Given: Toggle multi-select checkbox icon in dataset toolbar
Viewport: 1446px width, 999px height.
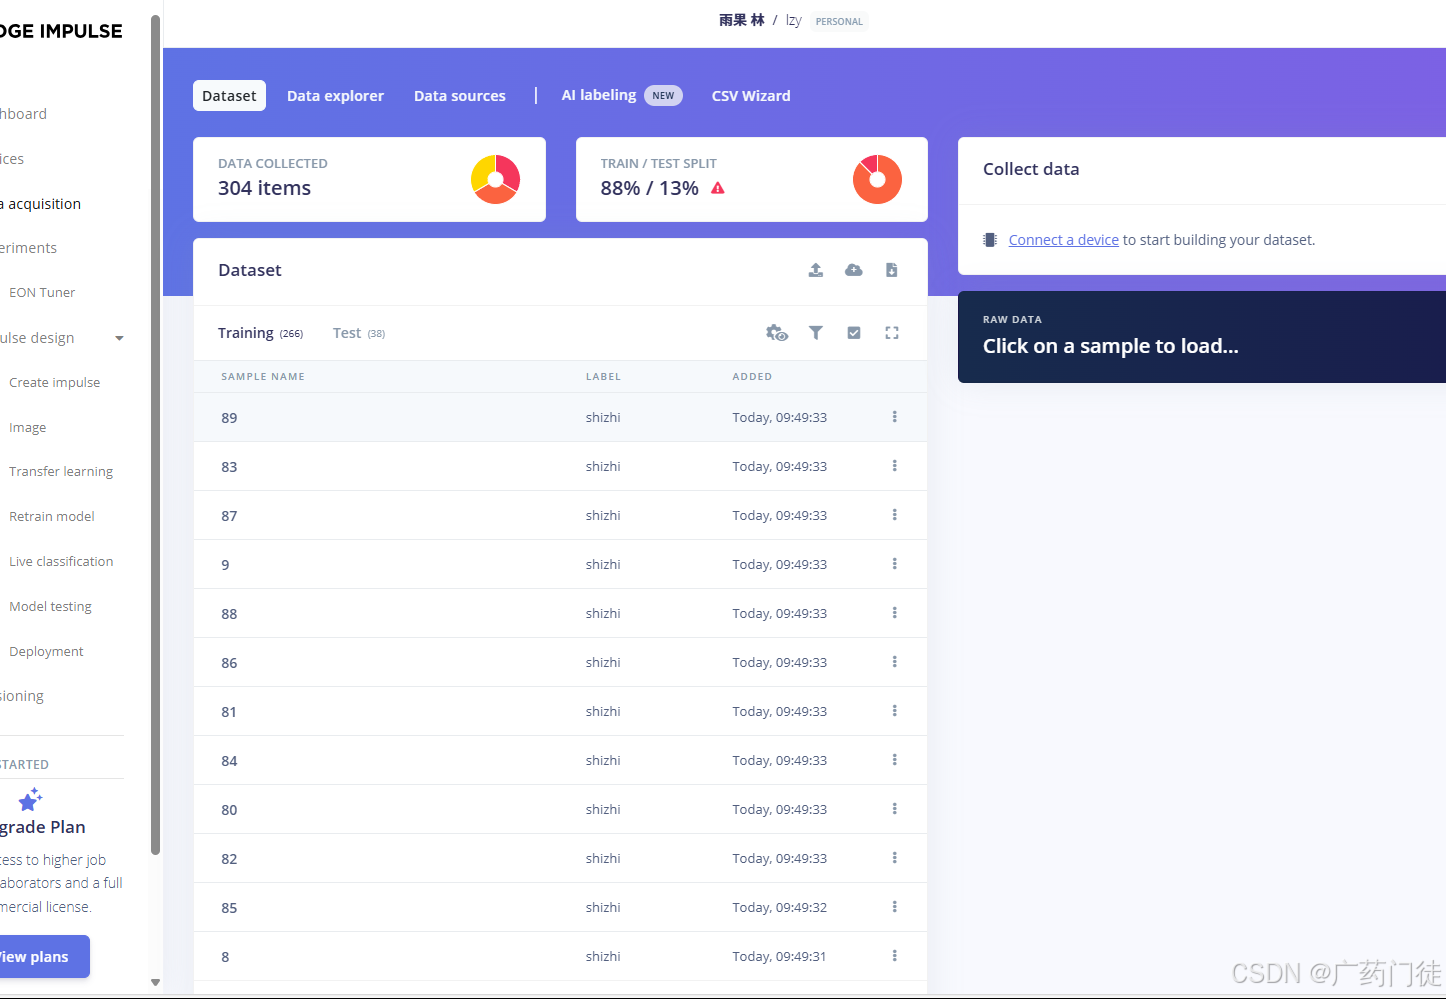Looking at the screenshot, I should point(854,333).
